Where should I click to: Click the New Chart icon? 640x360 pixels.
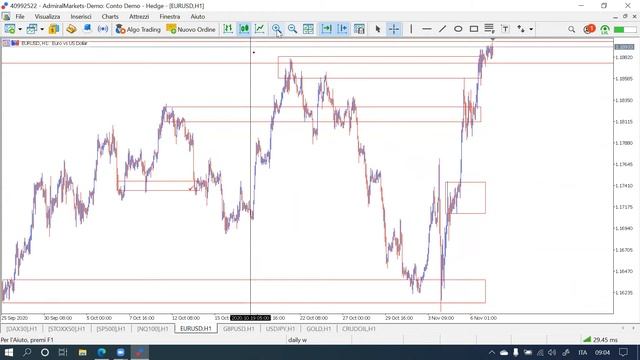(x=10, y=29)
